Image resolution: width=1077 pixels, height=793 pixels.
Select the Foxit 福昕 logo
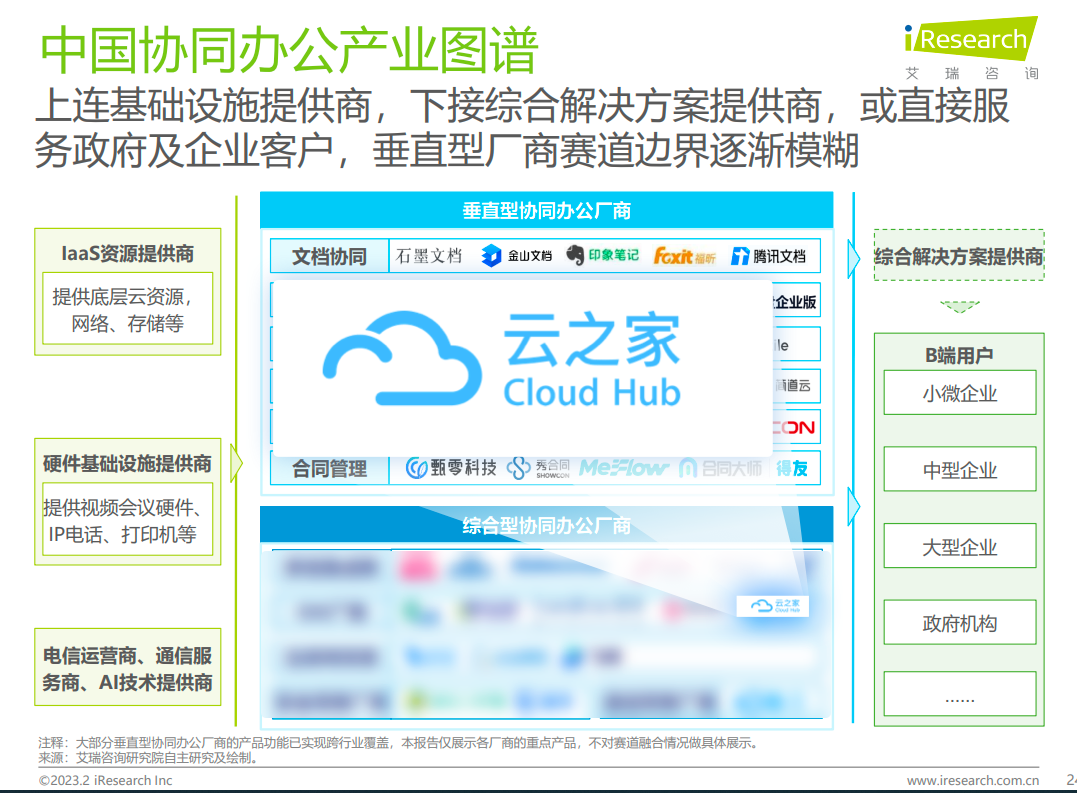(685, 256)
